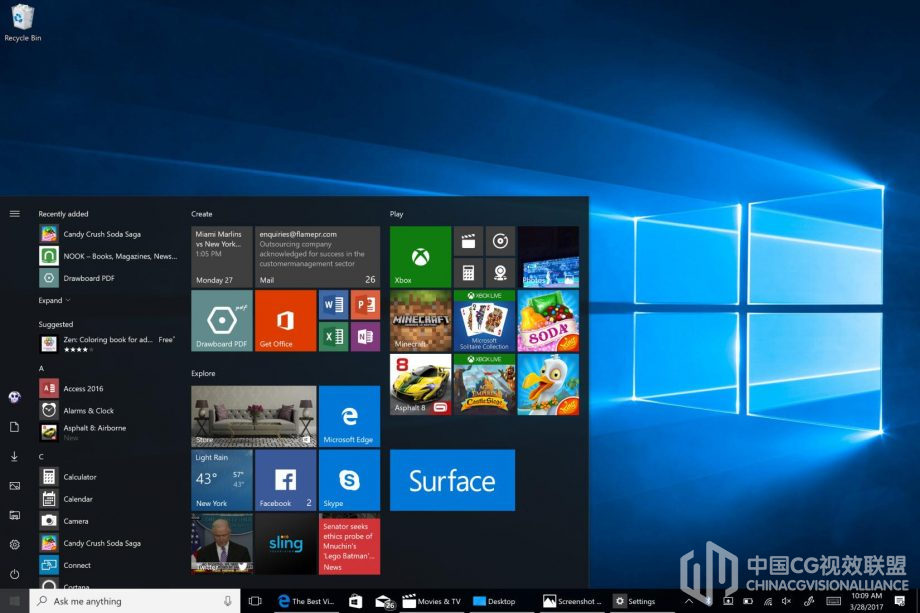Open the Weather tile for New York
Screen dimensions: 920x613
(222, 480)
